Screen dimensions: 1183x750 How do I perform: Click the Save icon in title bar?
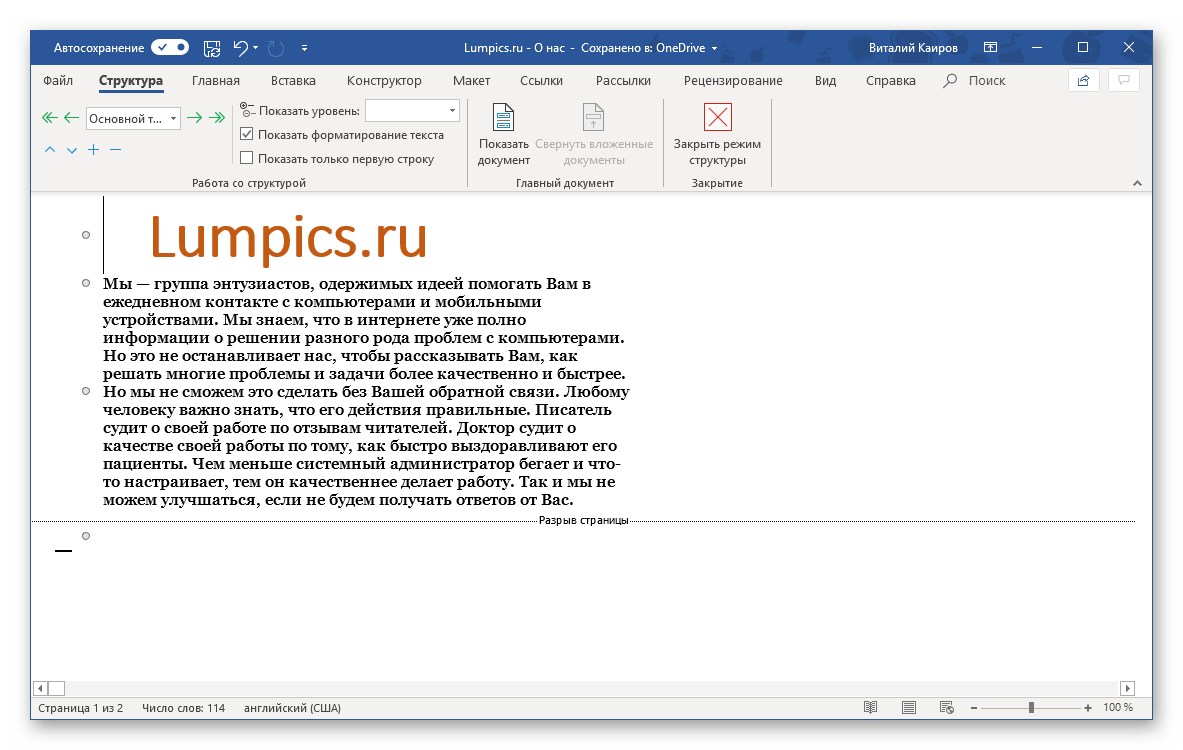(x=212, y=47)
